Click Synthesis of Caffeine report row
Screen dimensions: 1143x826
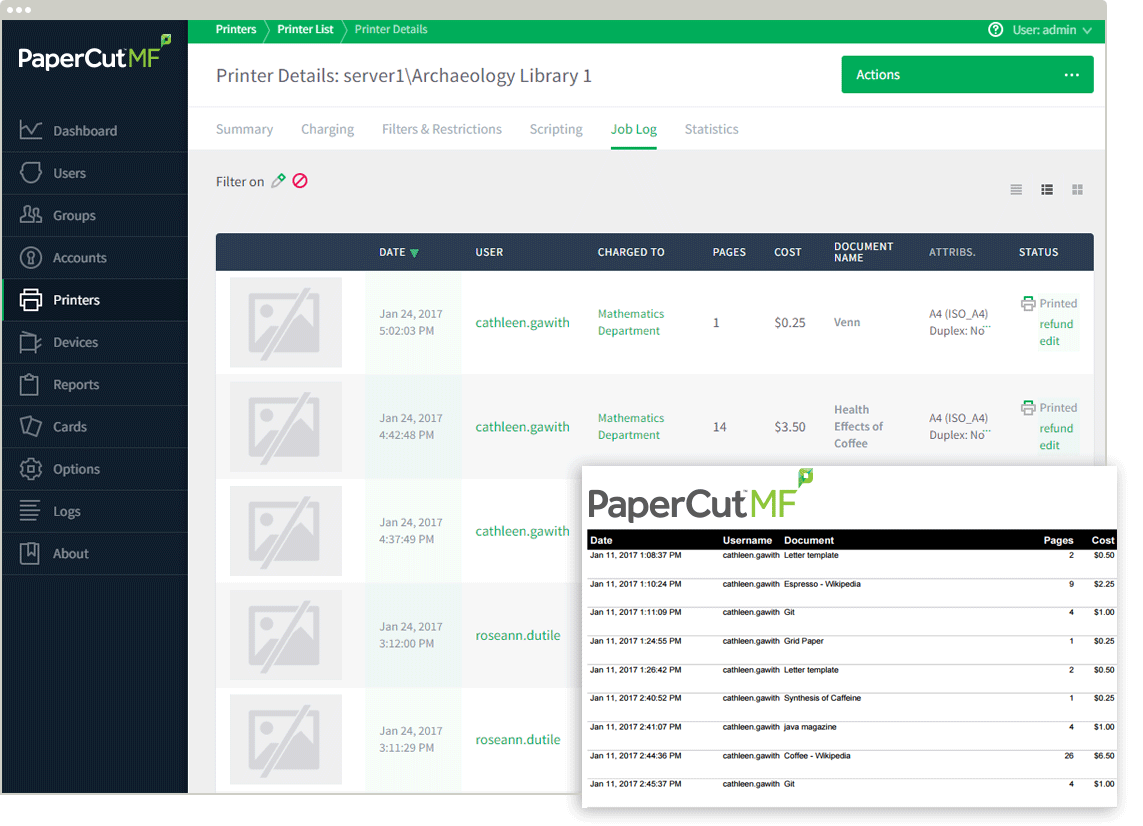(851, 698)
